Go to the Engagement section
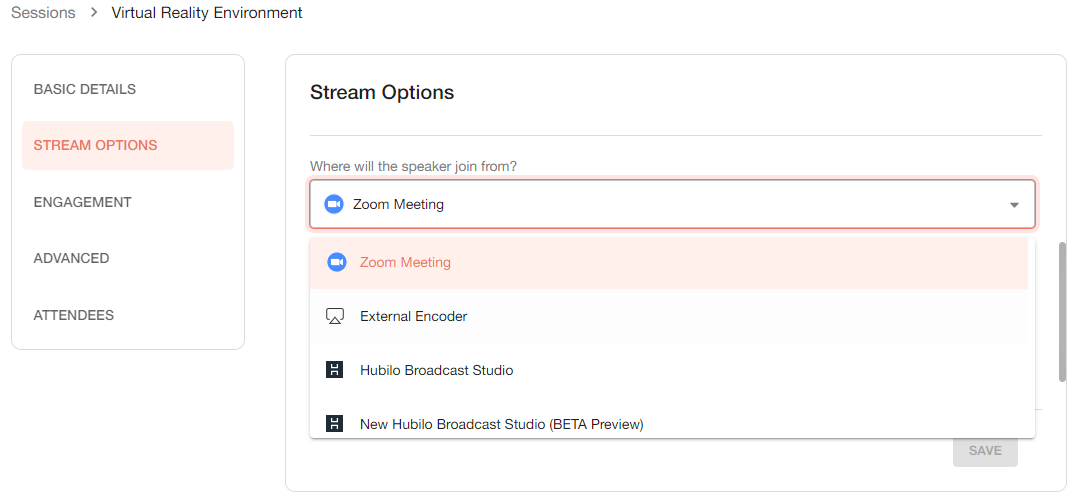The width and height of the screenshot is (1080, 503). point(83,202)
